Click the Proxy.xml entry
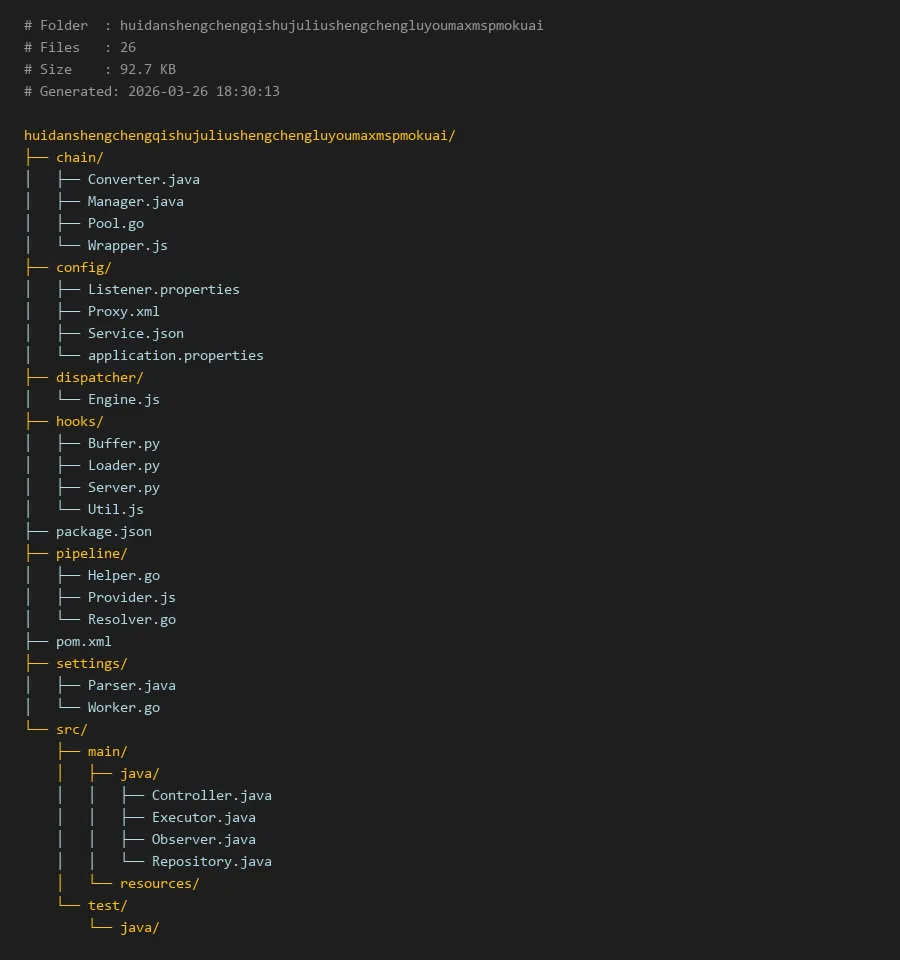900x960 pixels. point(123,311)
